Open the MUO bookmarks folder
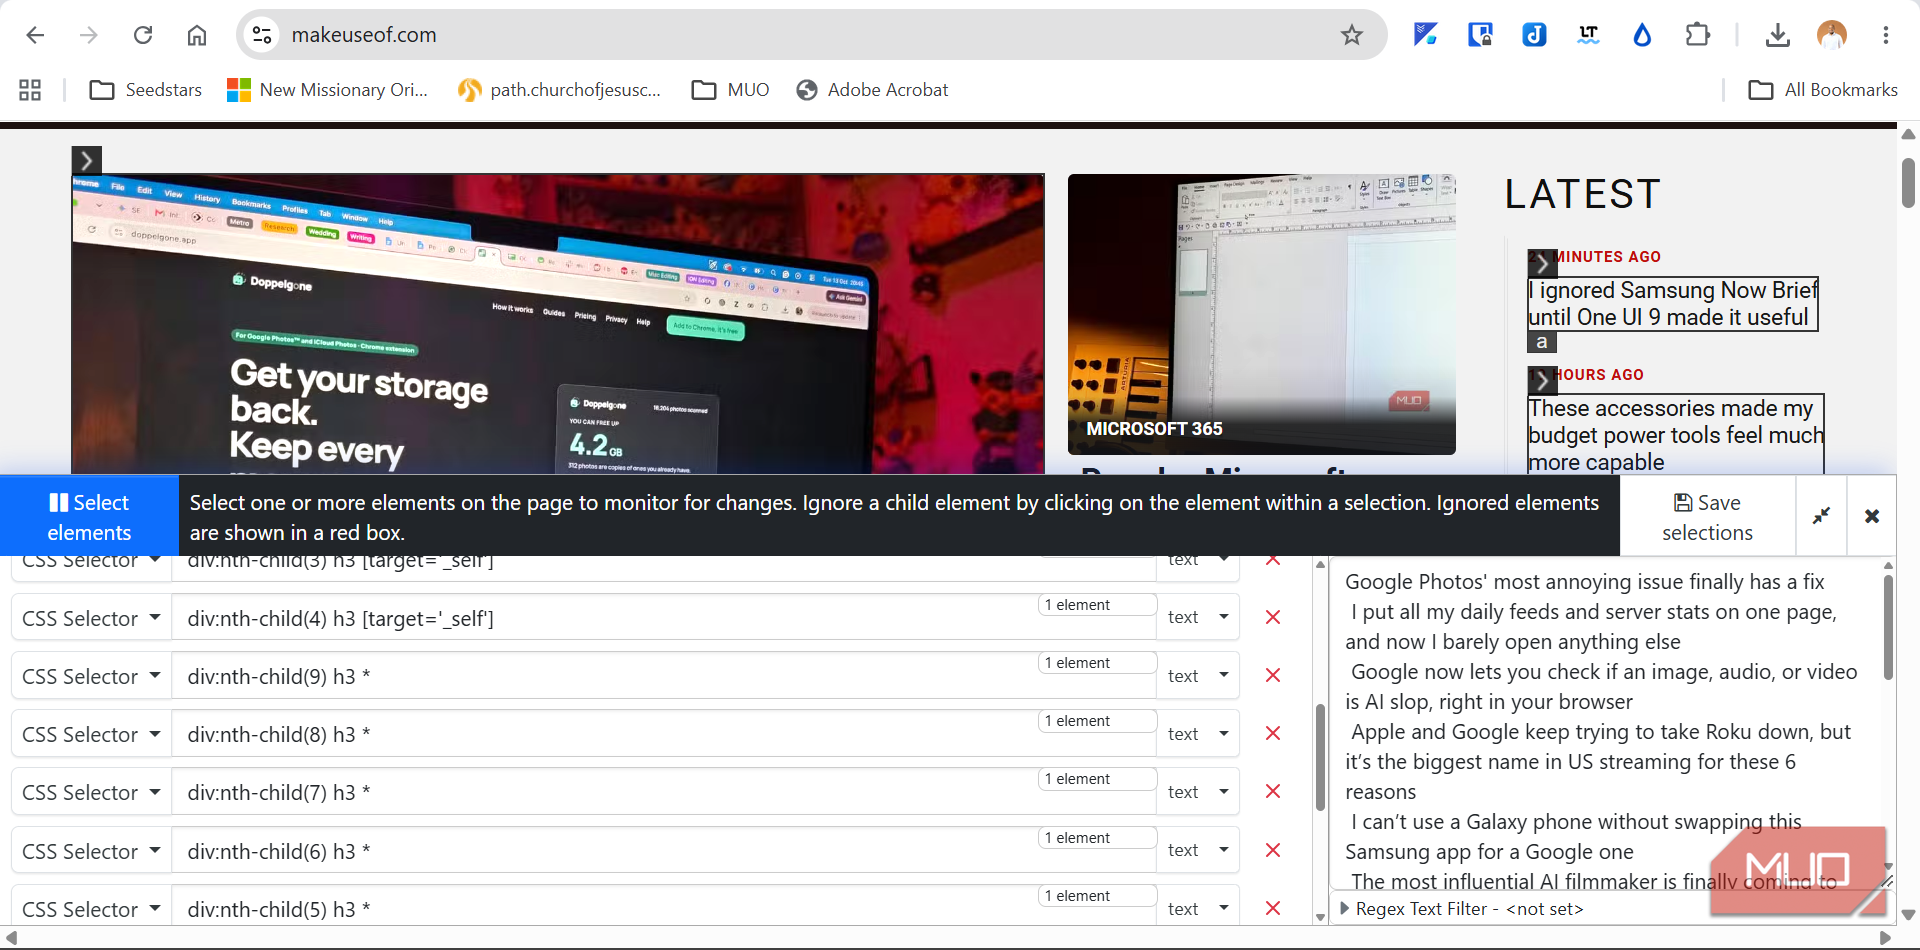The image size is (1920, 950). coord(731,90)
